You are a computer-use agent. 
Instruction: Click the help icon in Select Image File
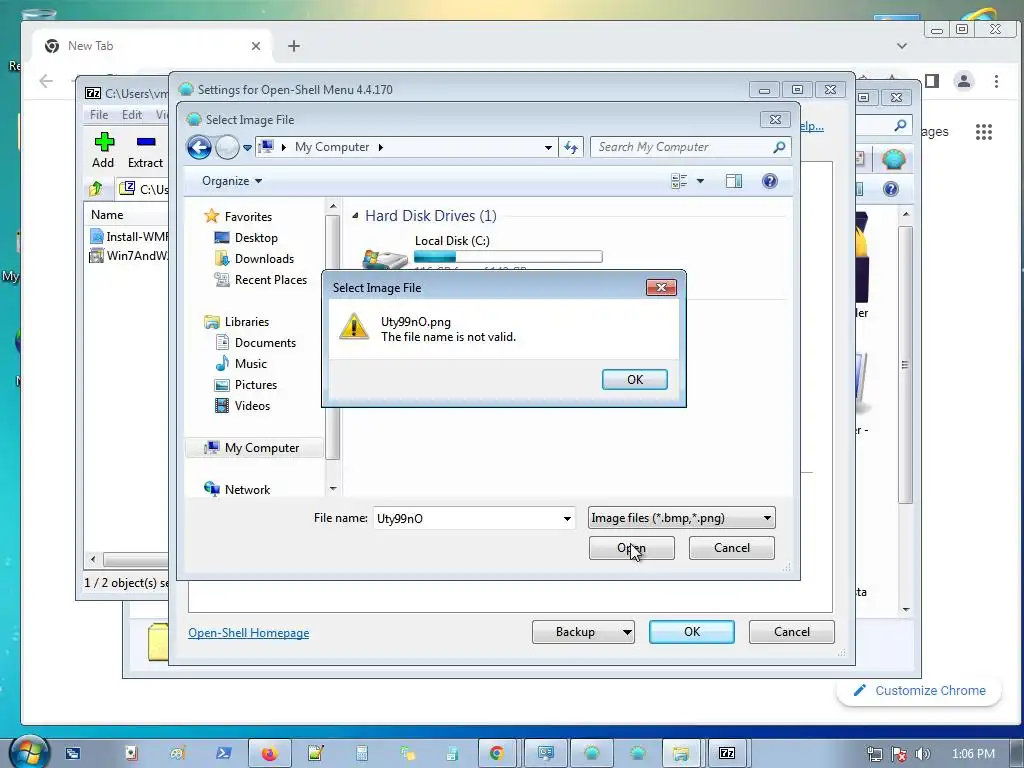[769, 181]
